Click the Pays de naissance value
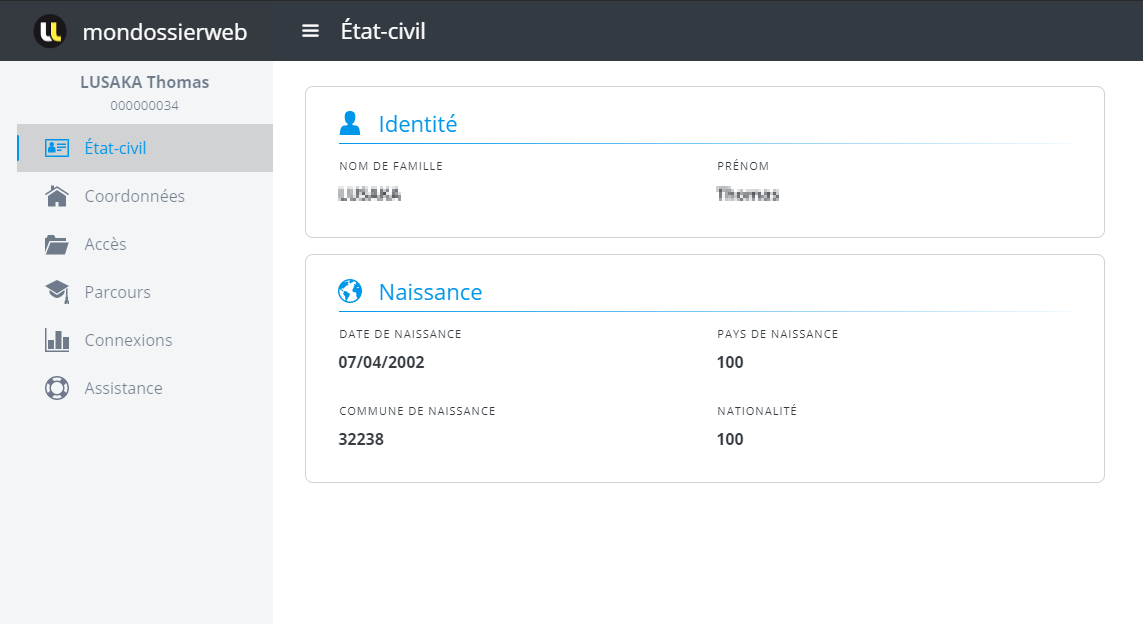This screenshot has width=1143, height=624. click(x=730, y=362)
